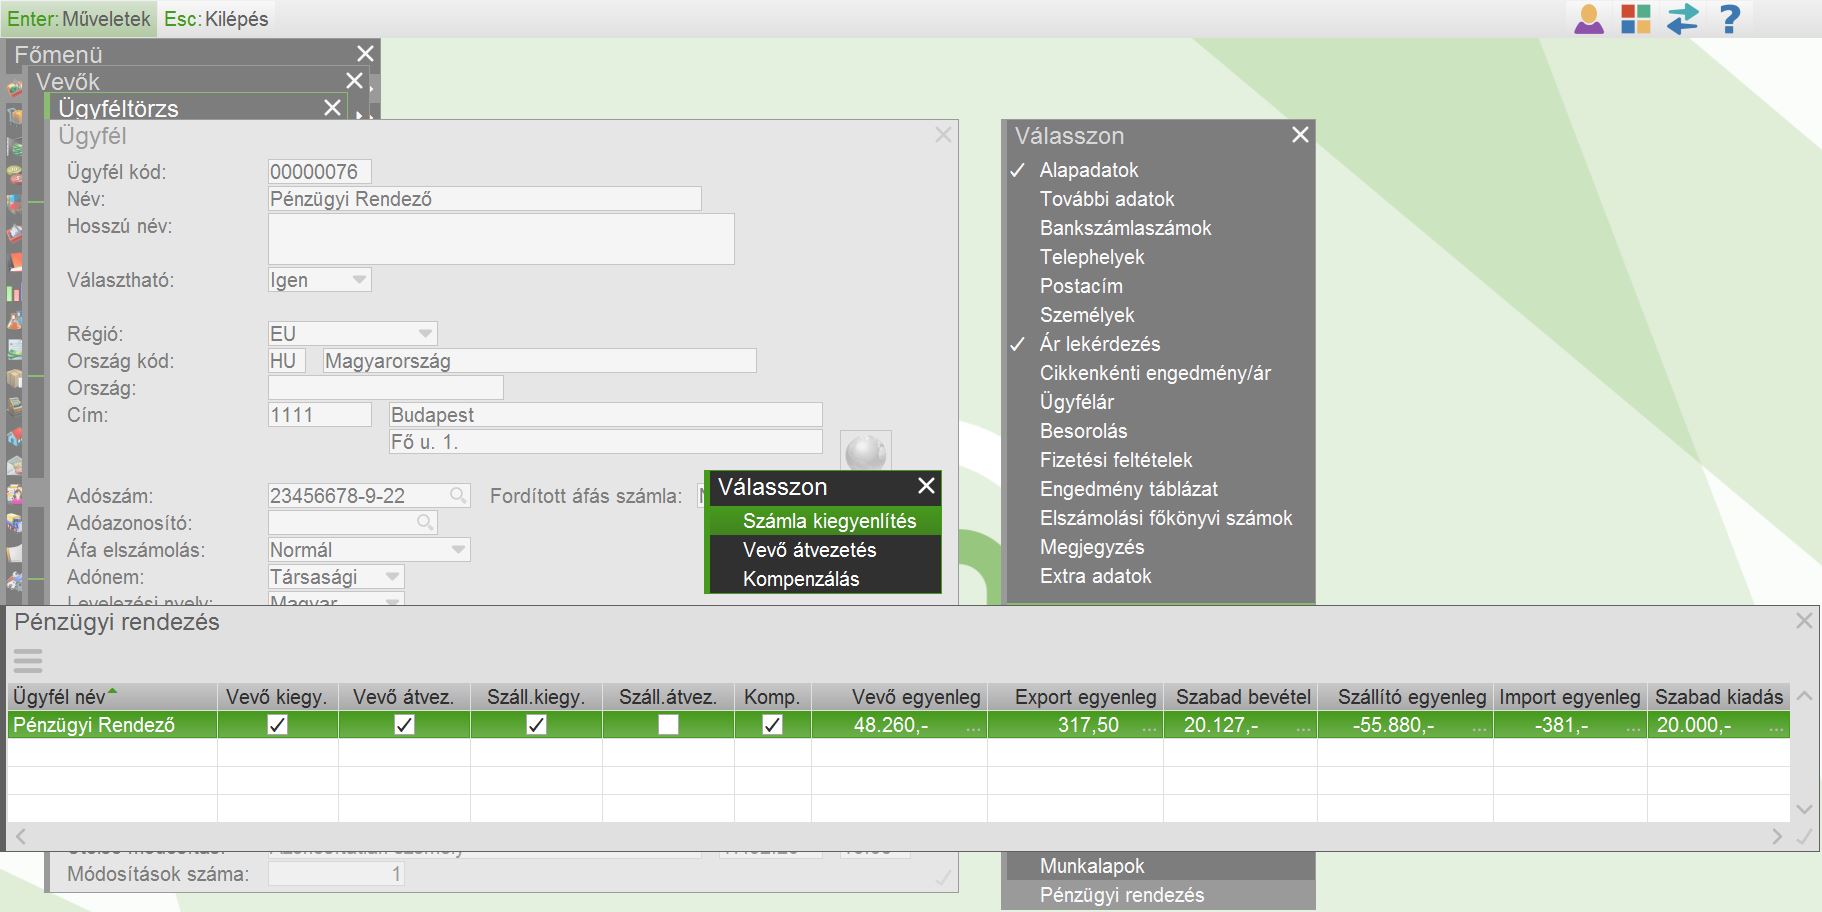
Task: Toggle the Vevő átvez. checkbox
Action: (x=404, y=725)
